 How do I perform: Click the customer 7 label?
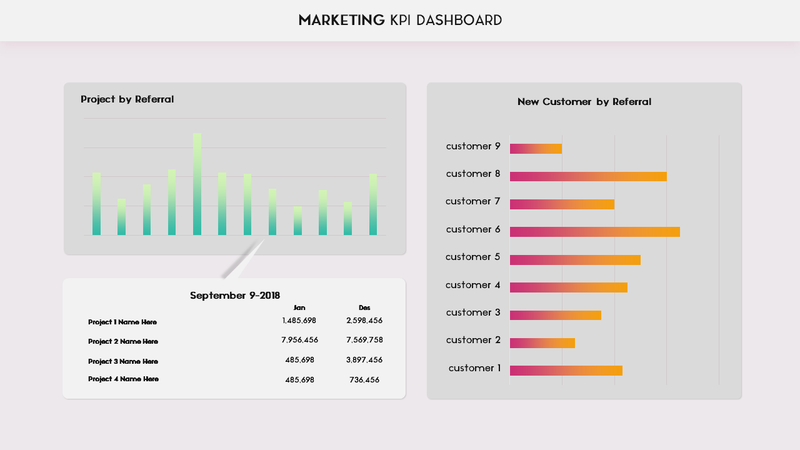point(472,202)
